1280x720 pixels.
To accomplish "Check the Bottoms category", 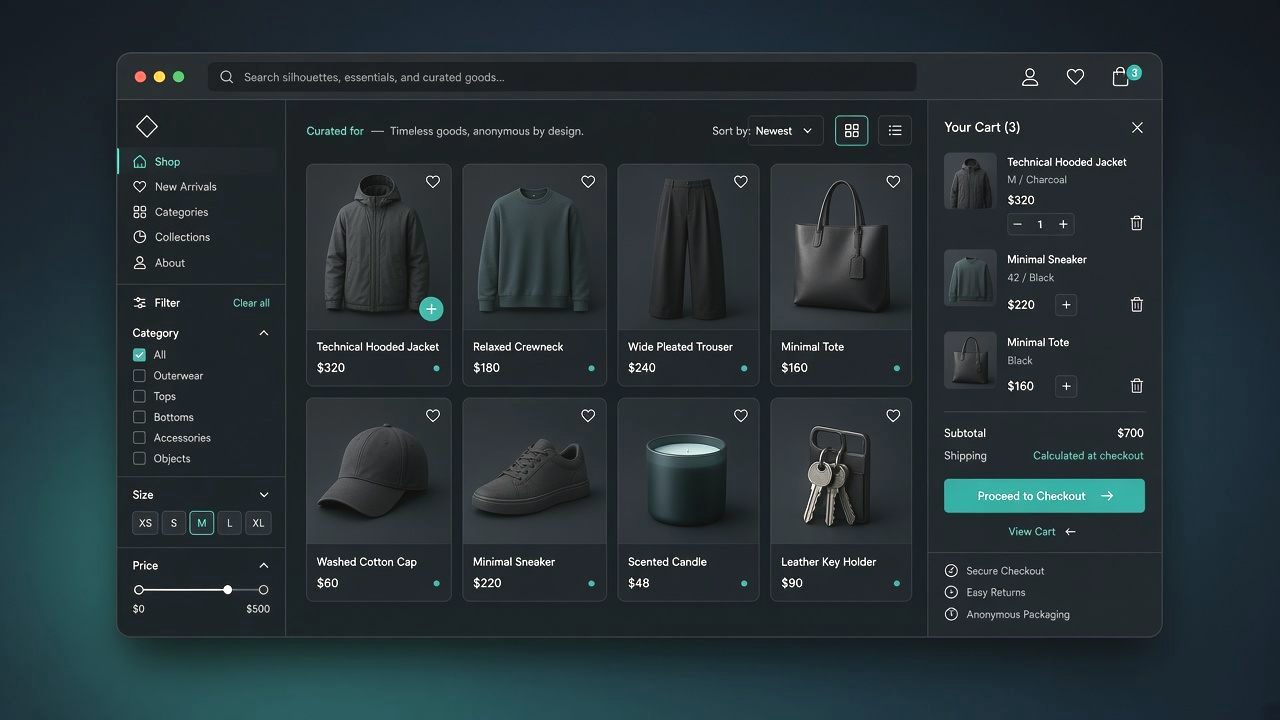I will click(139, 417).
